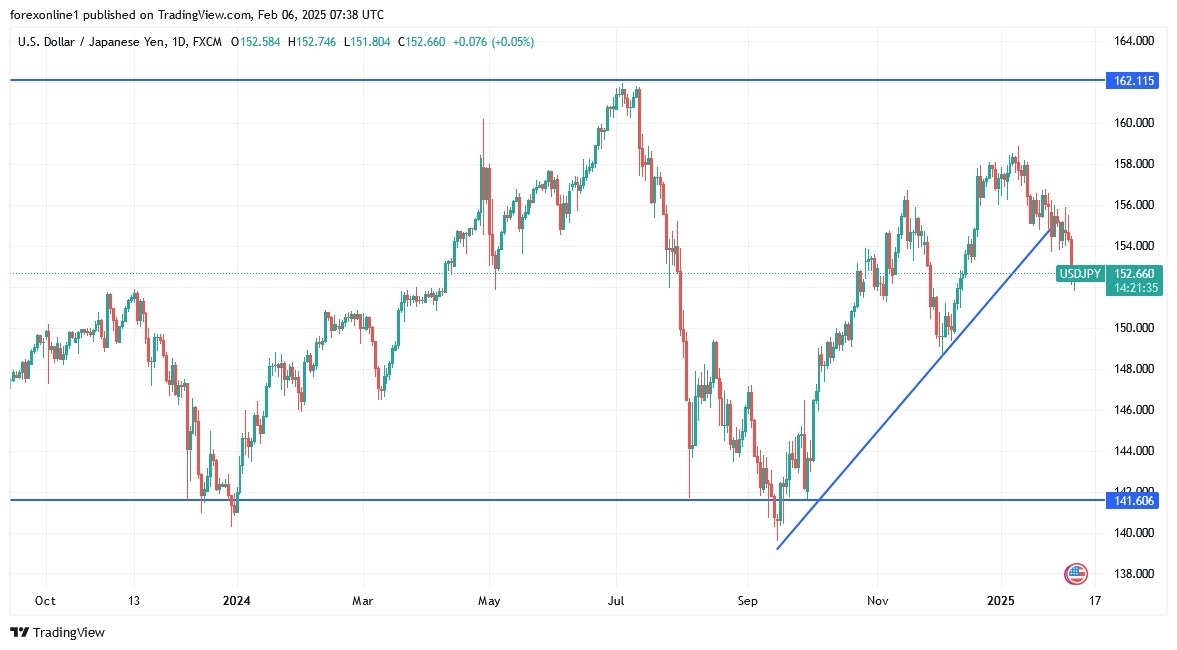Click the Jul label on time axis
1177x650 pixels.
[x=616, y=601]
